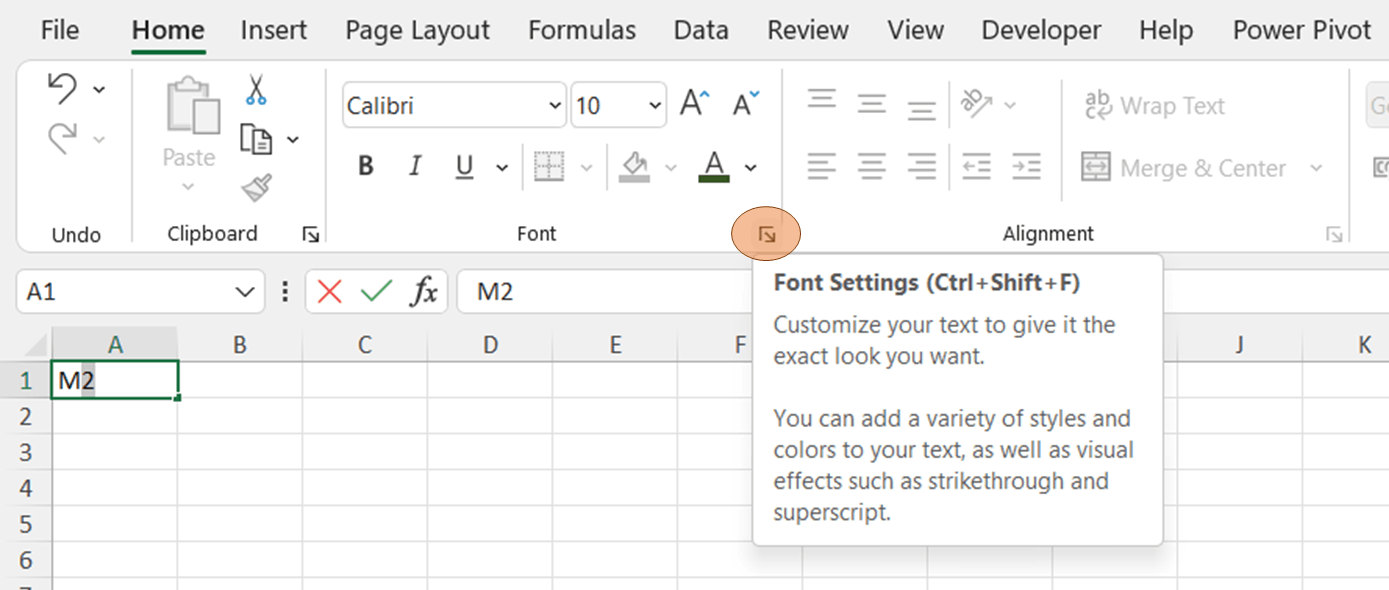1389x590 pixels.
Task: Toggle underline formatting
Action: [464, 167]
